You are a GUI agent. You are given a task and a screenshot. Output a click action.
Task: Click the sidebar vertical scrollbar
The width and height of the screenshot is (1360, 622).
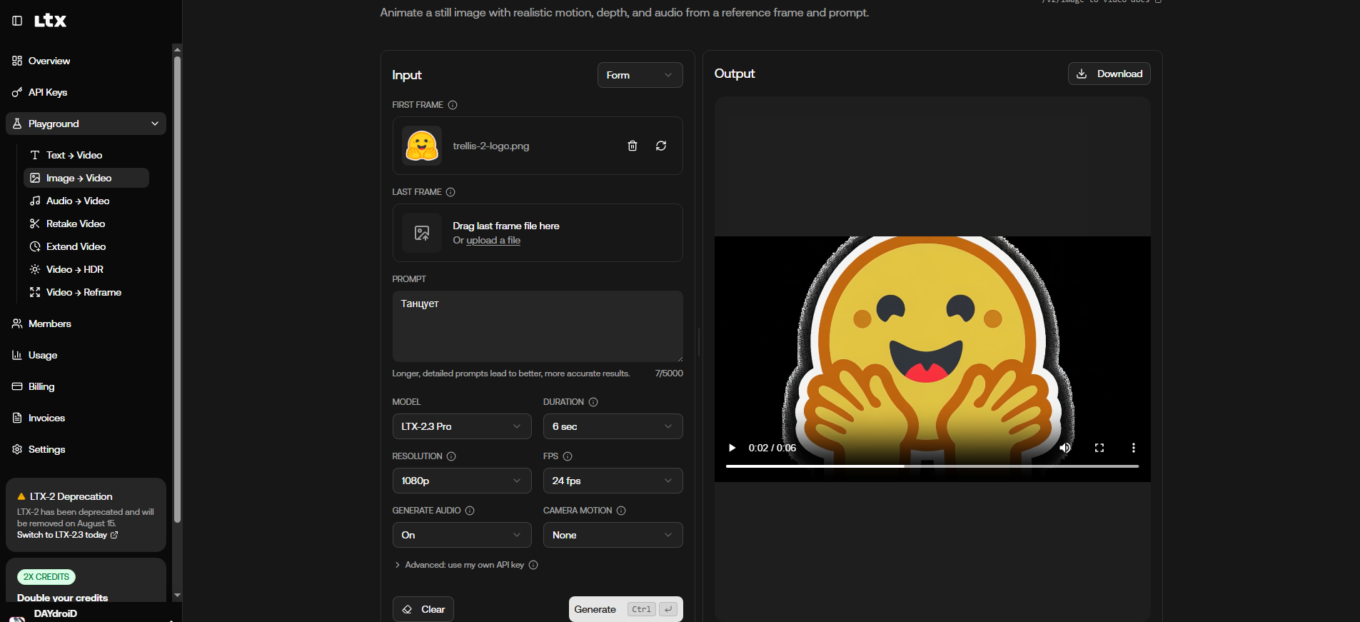click(177, 290)
